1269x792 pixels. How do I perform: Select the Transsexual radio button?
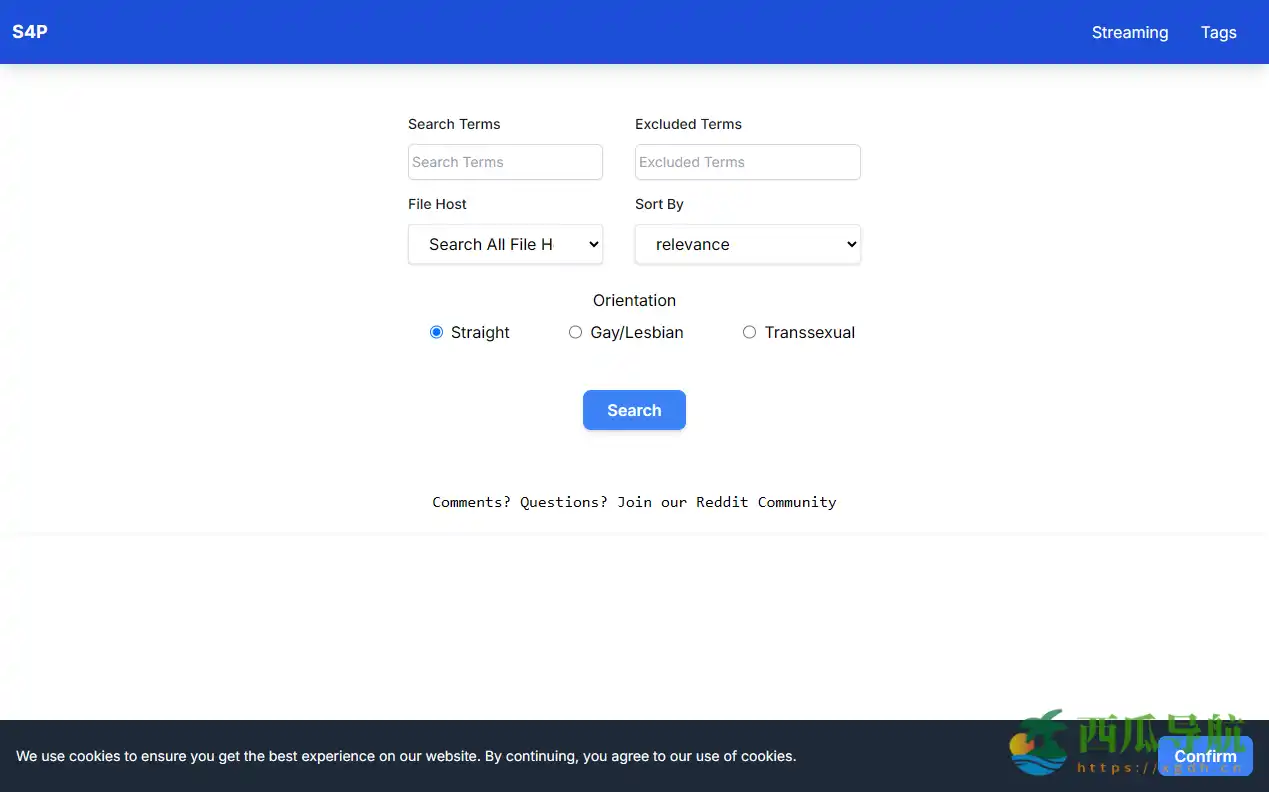[749, 332]
